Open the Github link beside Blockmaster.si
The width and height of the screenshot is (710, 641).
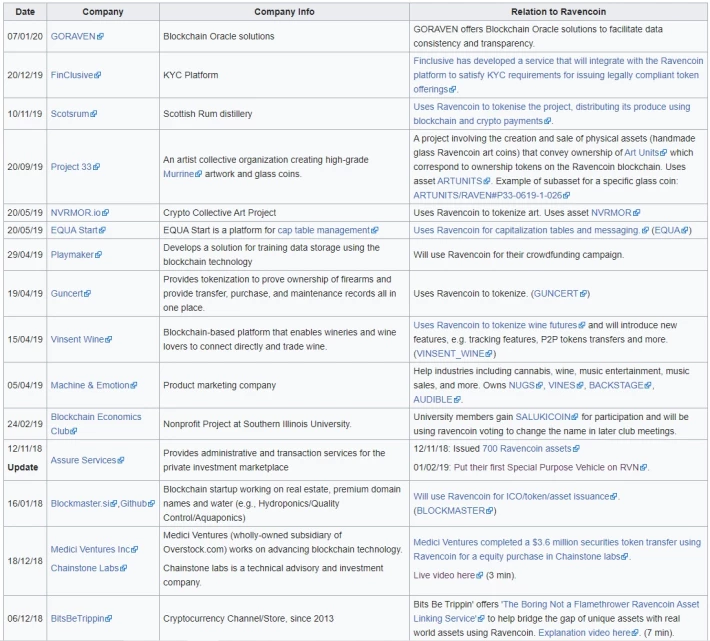click(x=137, y=503)
